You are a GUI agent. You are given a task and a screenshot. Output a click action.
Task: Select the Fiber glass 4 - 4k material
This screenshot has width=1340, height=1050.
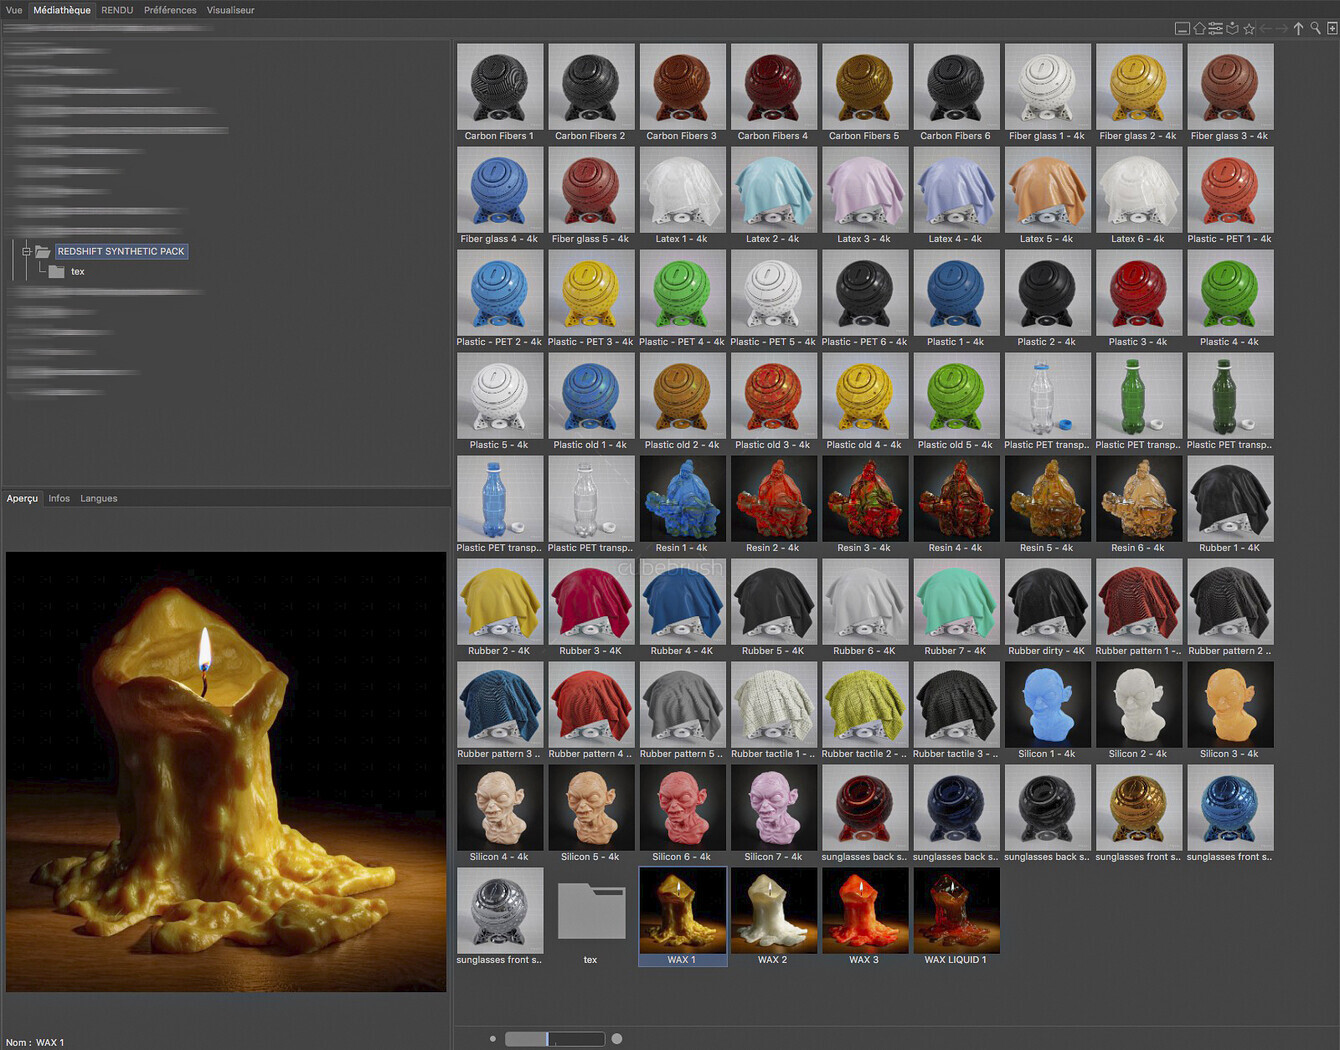coord(500,196)
